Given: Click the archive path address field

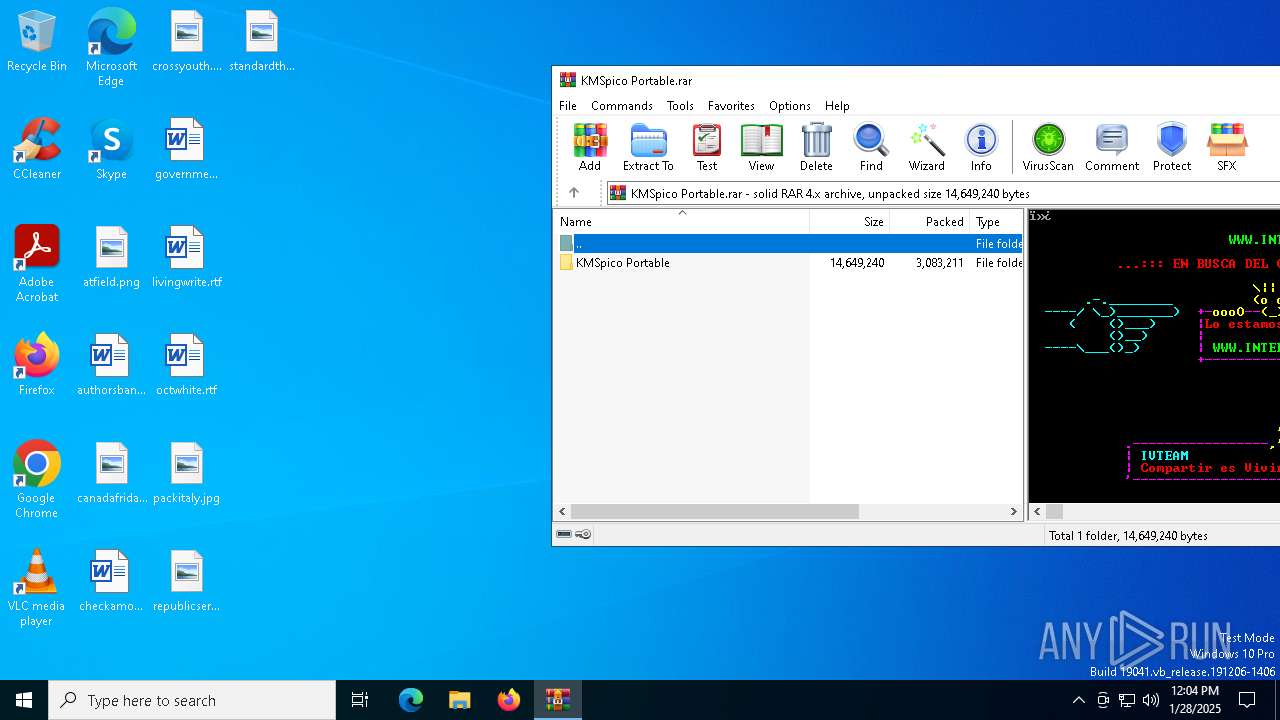Looking at the screenshot, I should [x=942, y=193].
